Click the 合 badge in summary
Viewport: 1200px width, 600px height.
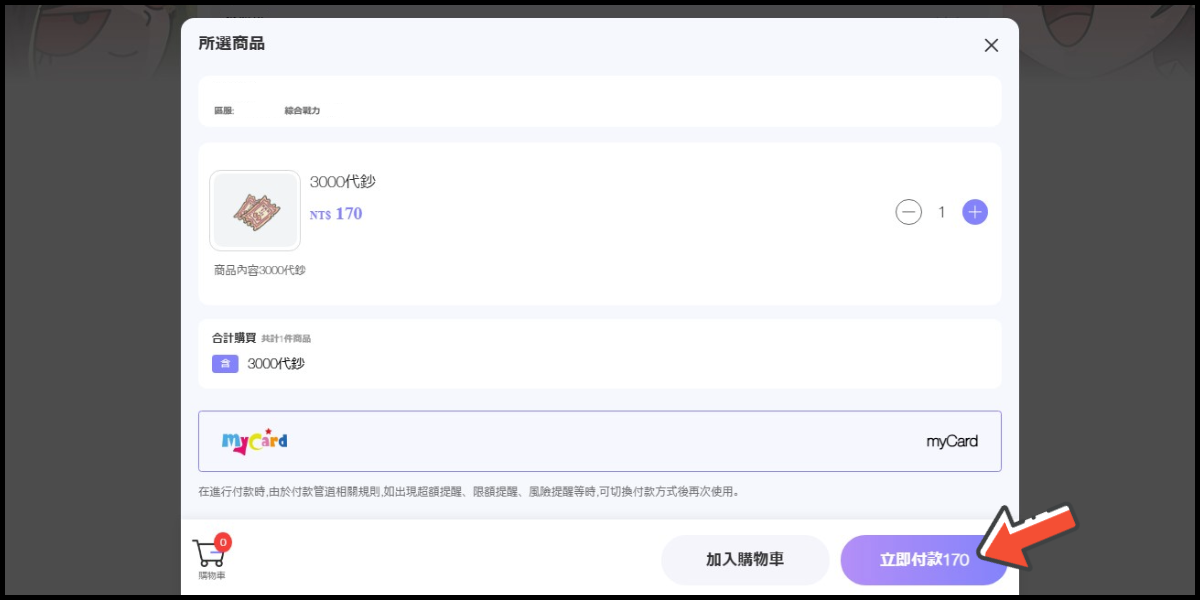point(225,364)
